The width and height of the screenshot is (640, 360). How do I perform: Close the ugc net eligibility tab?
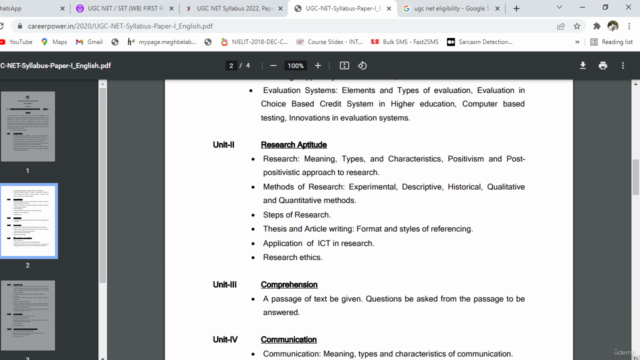click(497, 9)
